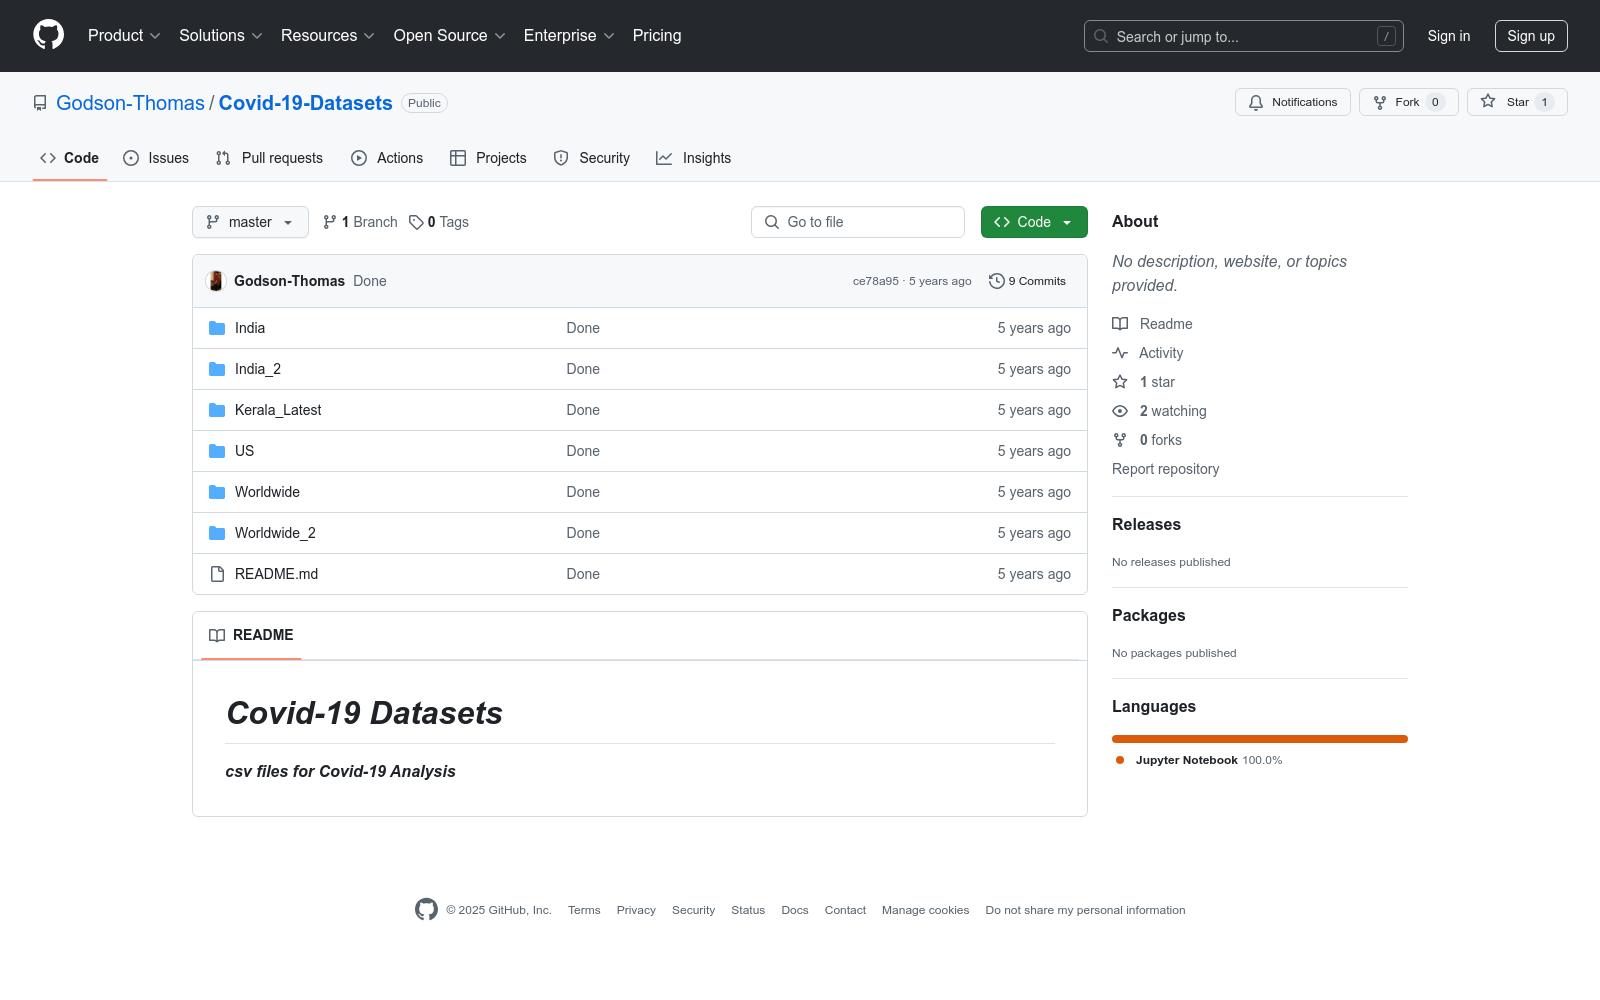Open the India_2 folder
Viewport: 1600px width, 1000px height.
(x=258, y=369)
